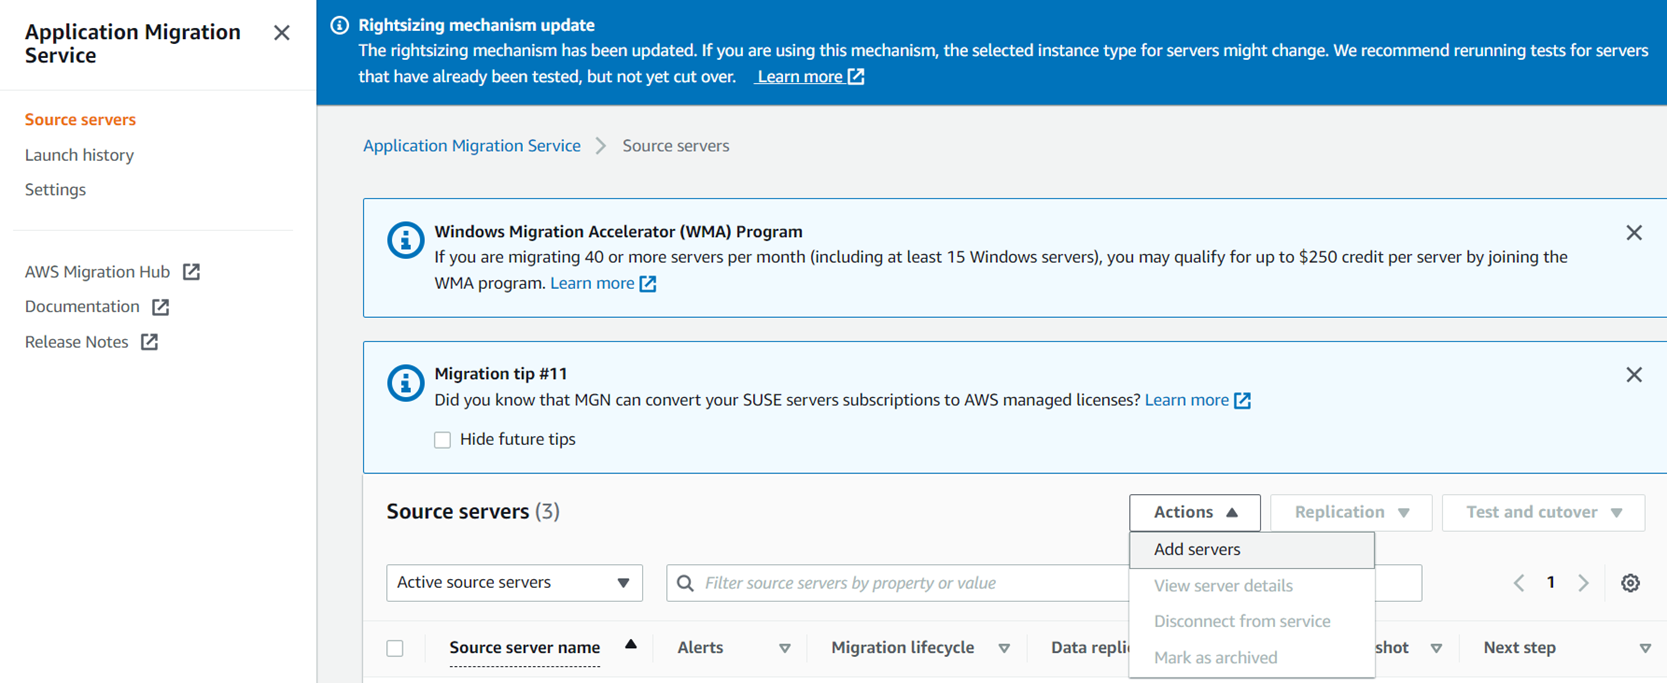Click Application Migration Service breadcrumb
Viewport: 1667px width, 683px height.
pyautogui.click(x=472, y=146)
